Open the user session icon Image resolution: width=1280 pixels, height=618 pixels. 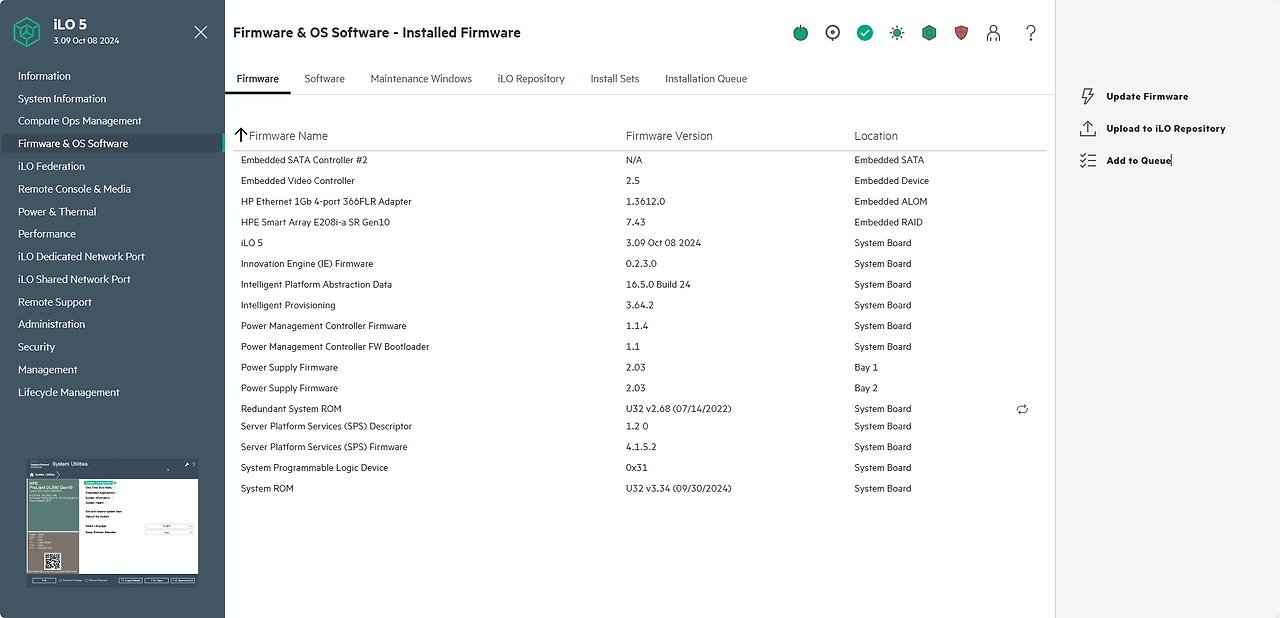(993, 32)
